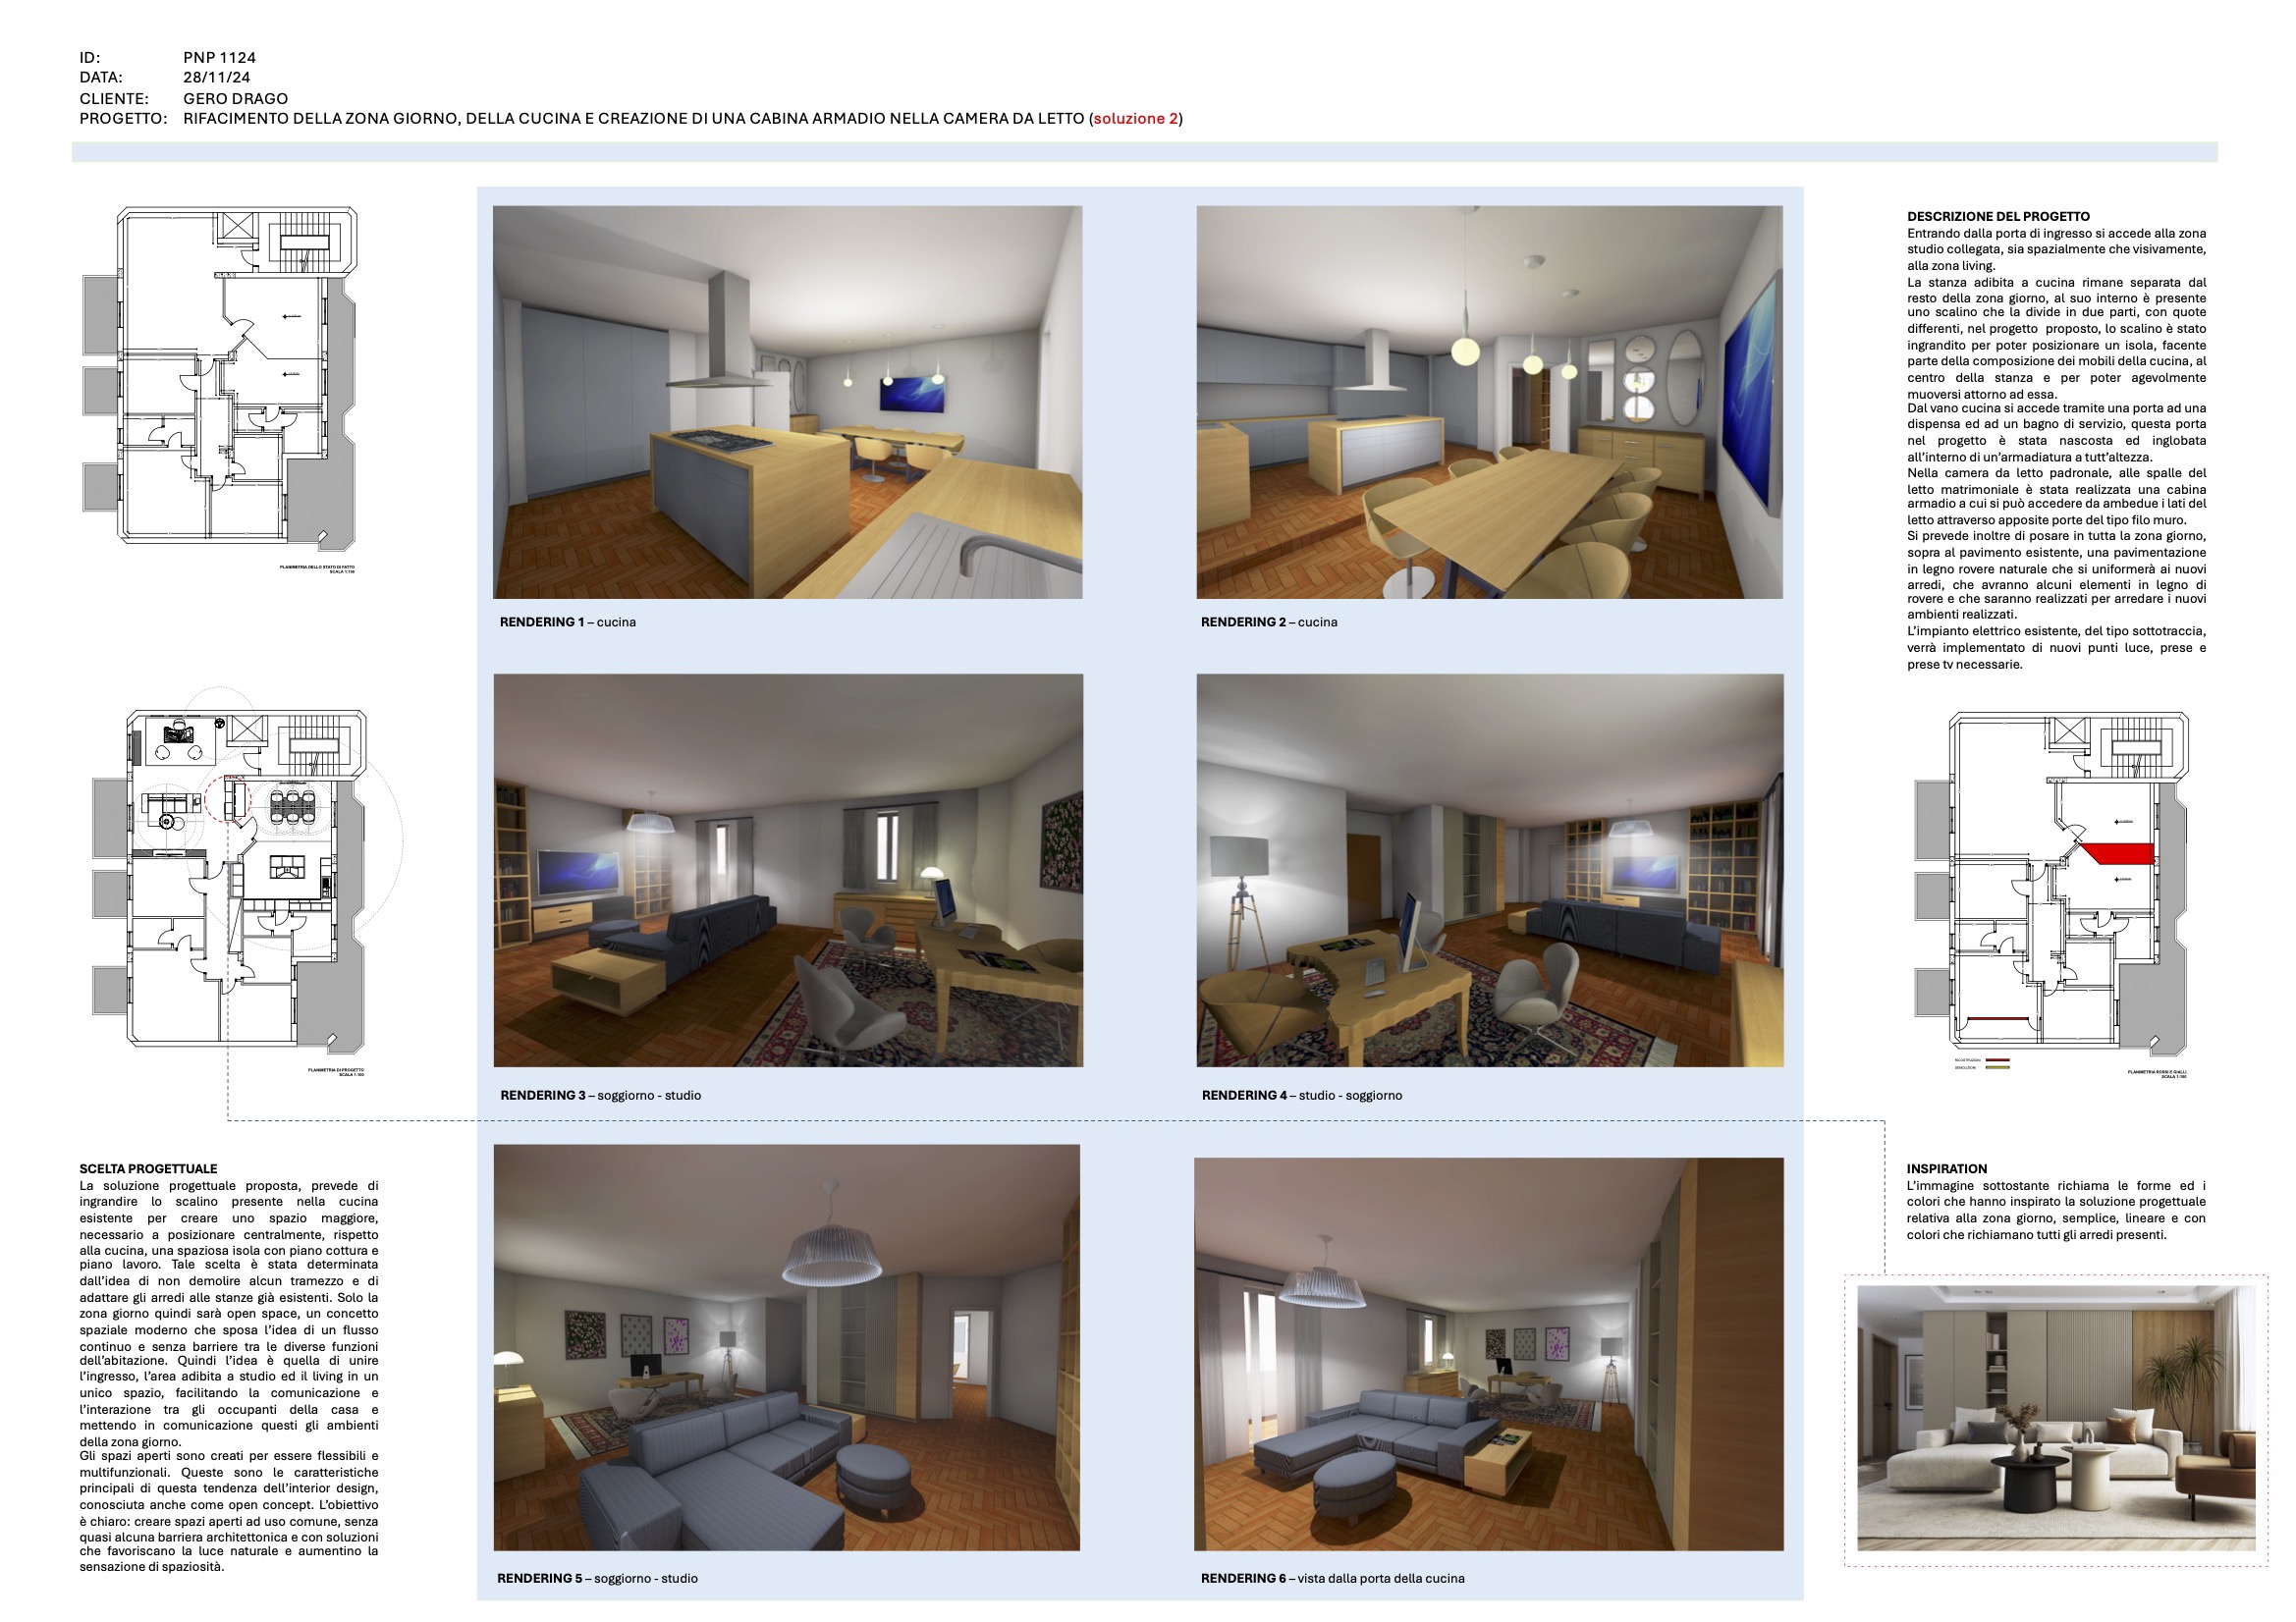Select the Rendering 3 soggiorno-studio image
This screenshot has height=1622, width=2296.
[788, 870]
